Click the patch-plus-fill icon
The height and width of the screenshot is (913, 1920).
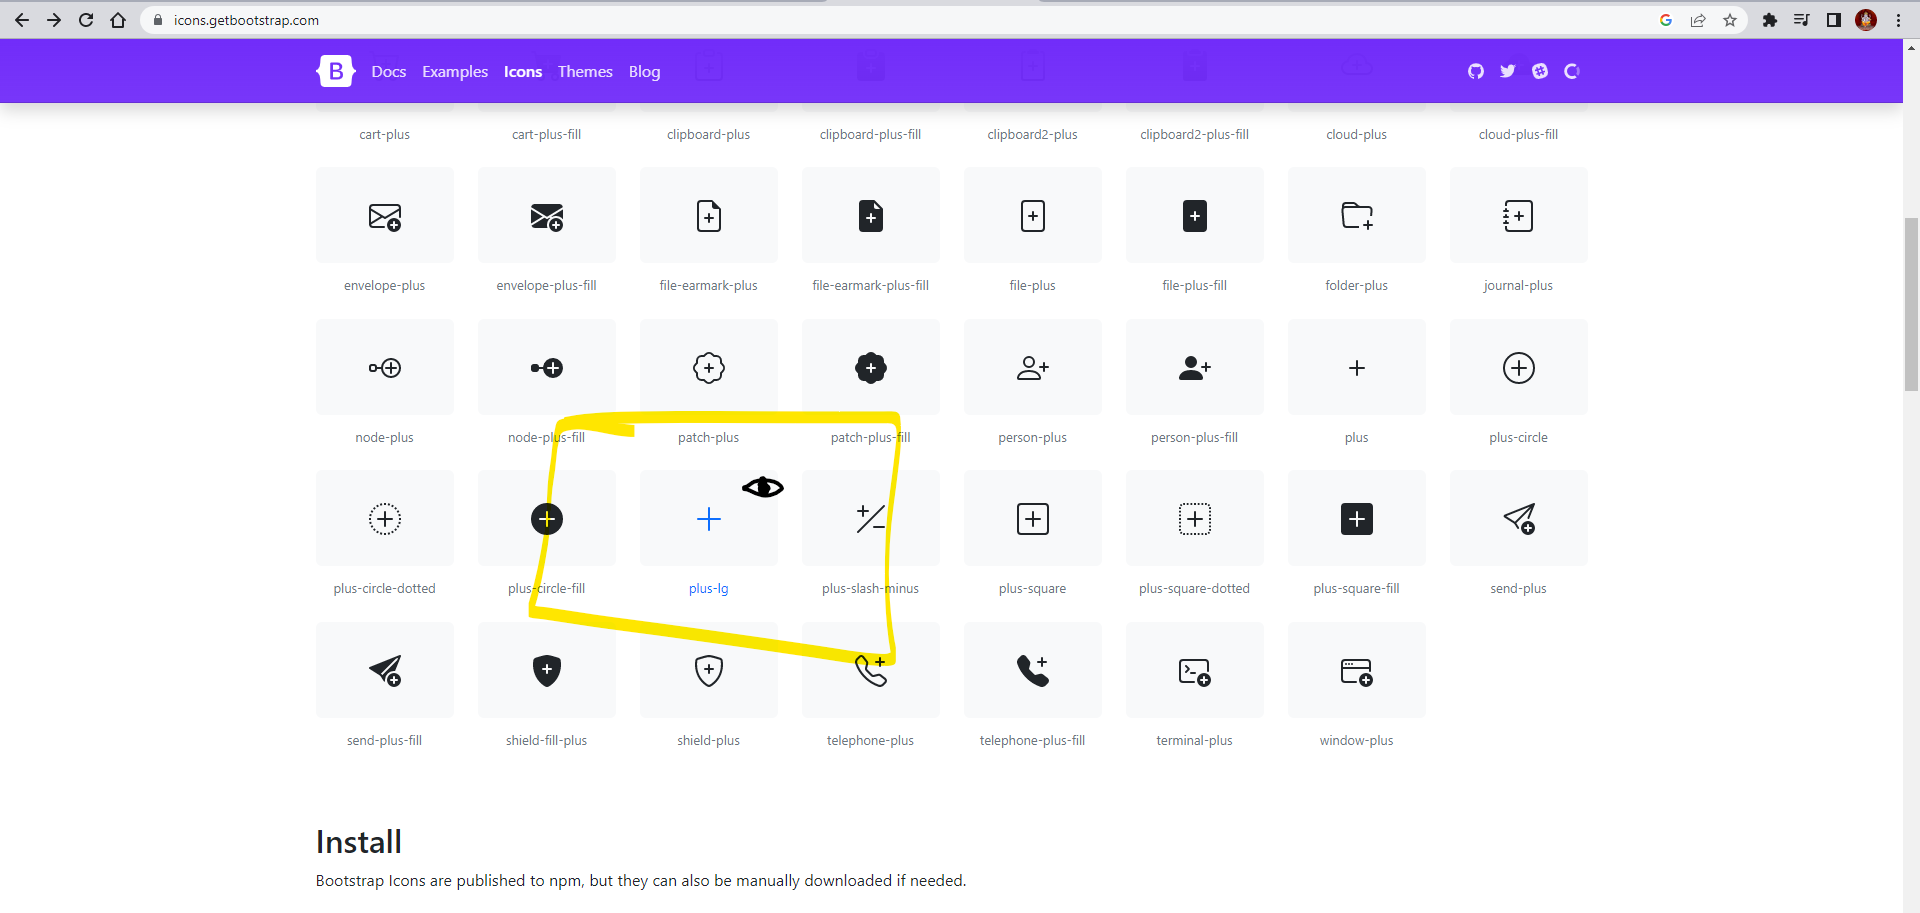[870, 367]
